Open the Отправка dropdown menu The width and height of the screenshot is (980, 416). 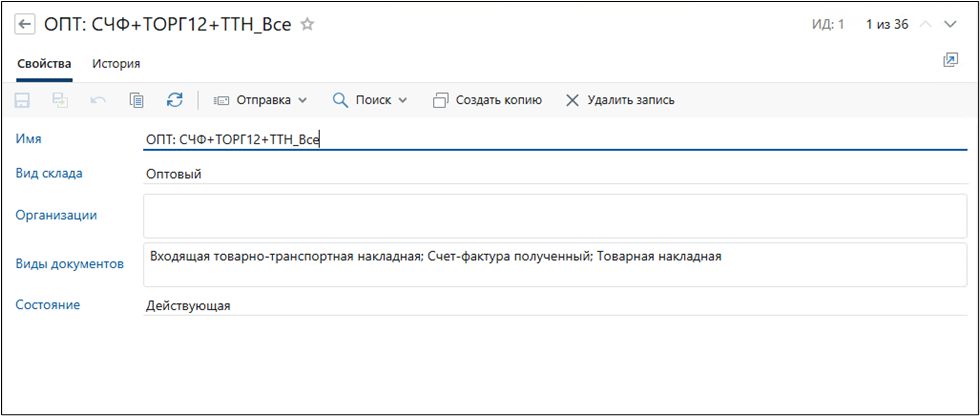click(x=261, y=100)
